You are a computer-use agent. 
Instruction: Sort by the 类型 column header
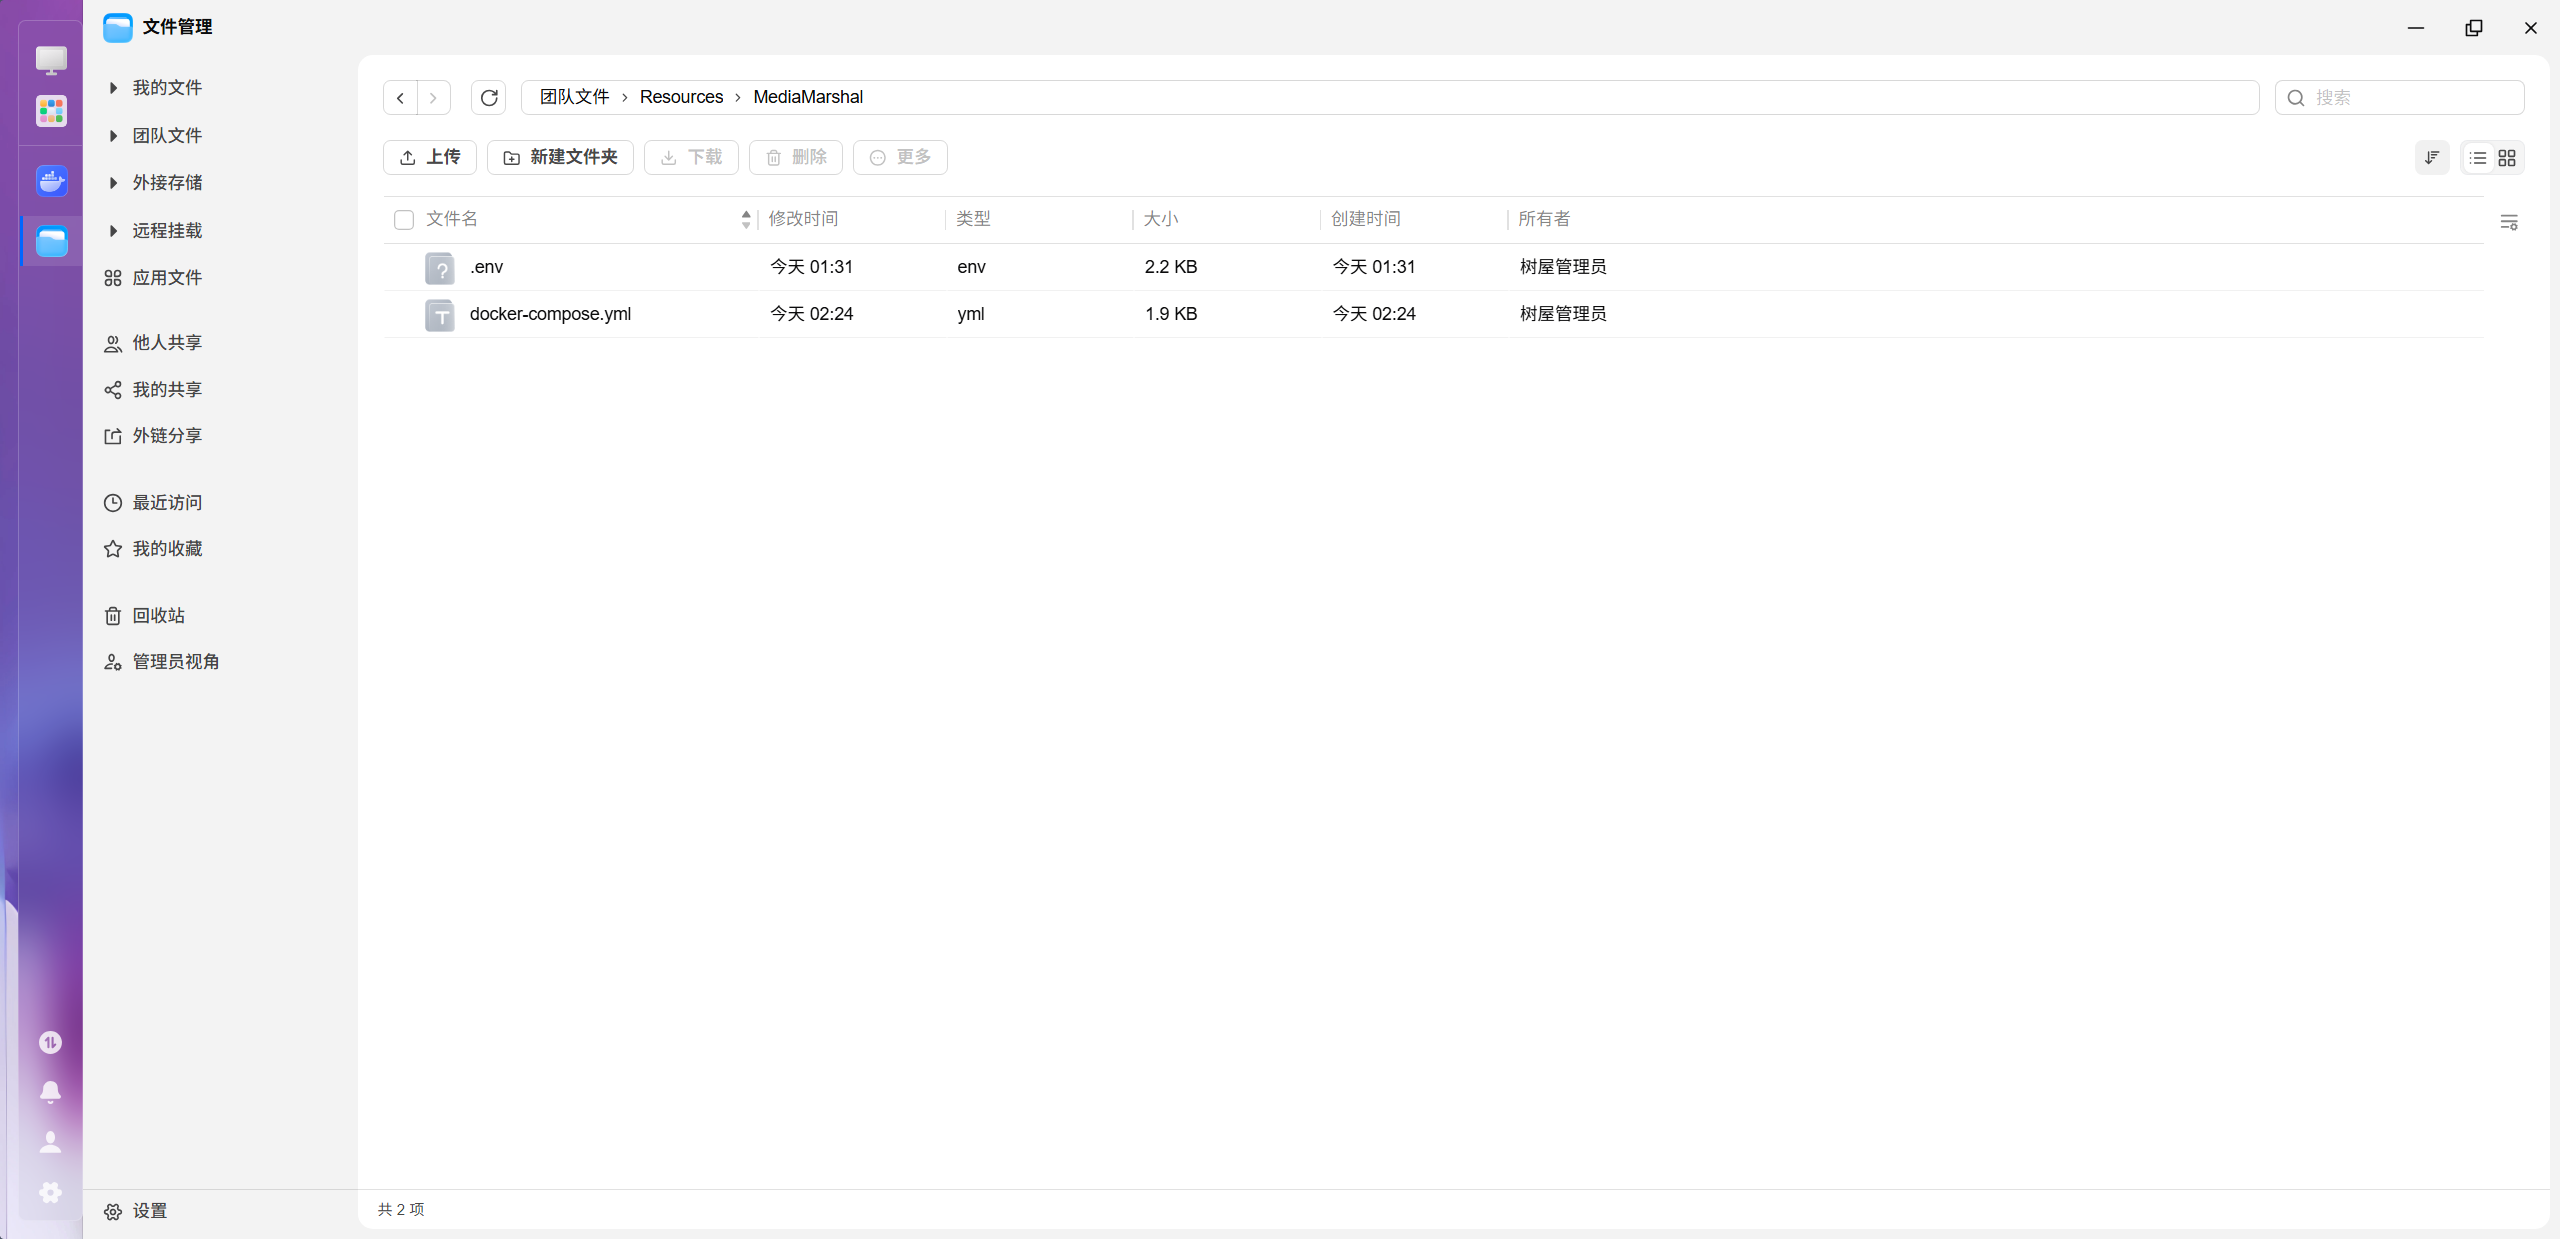click(x=973, y=219)
